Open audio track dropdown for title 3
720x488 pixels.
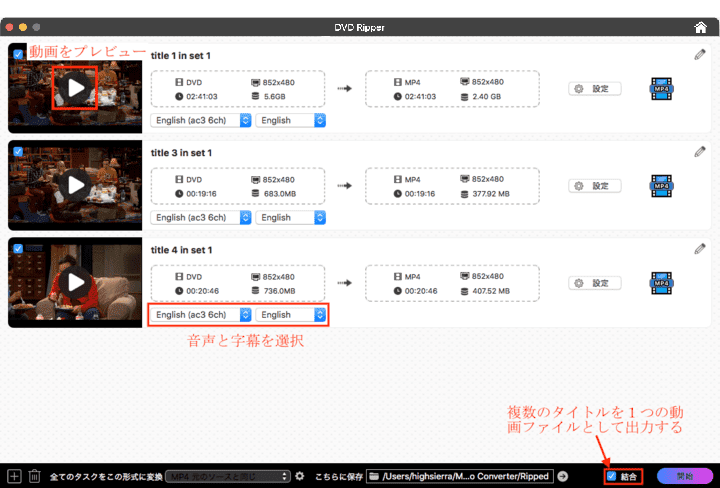tap(201, 218)
